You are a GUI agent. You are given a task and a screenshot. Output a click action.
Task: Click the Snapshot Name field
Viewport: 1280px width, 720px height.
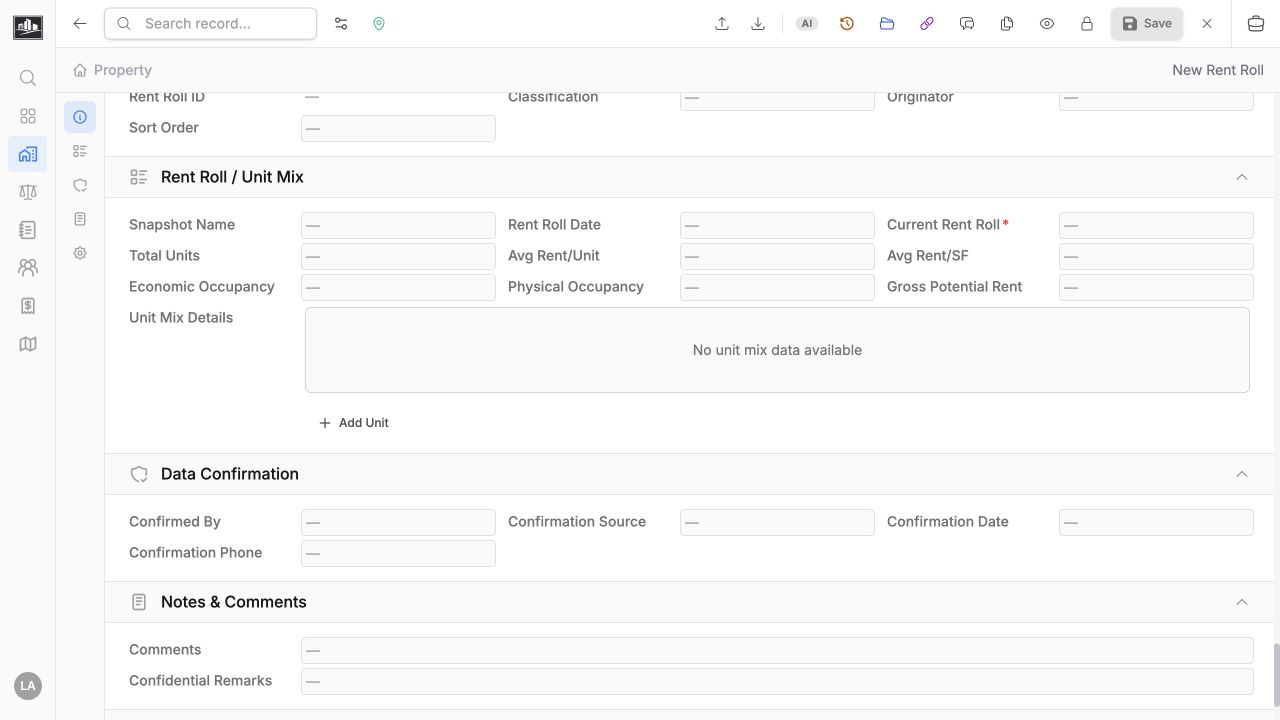398,225
